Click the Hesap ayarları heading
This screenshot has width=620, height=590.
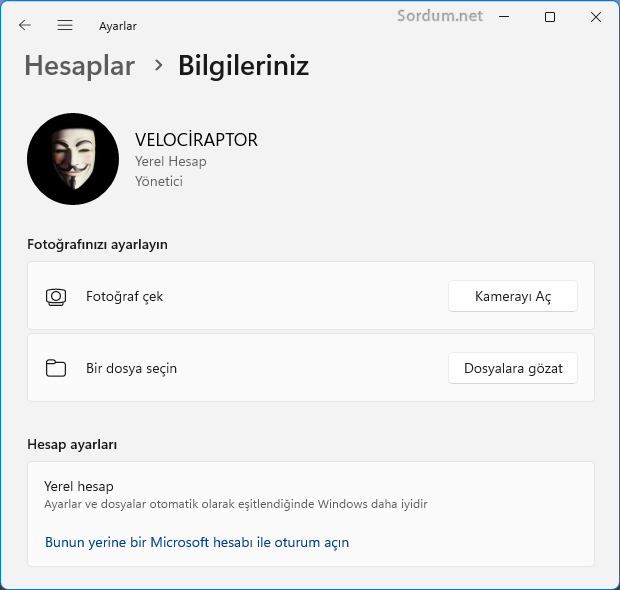72,444
